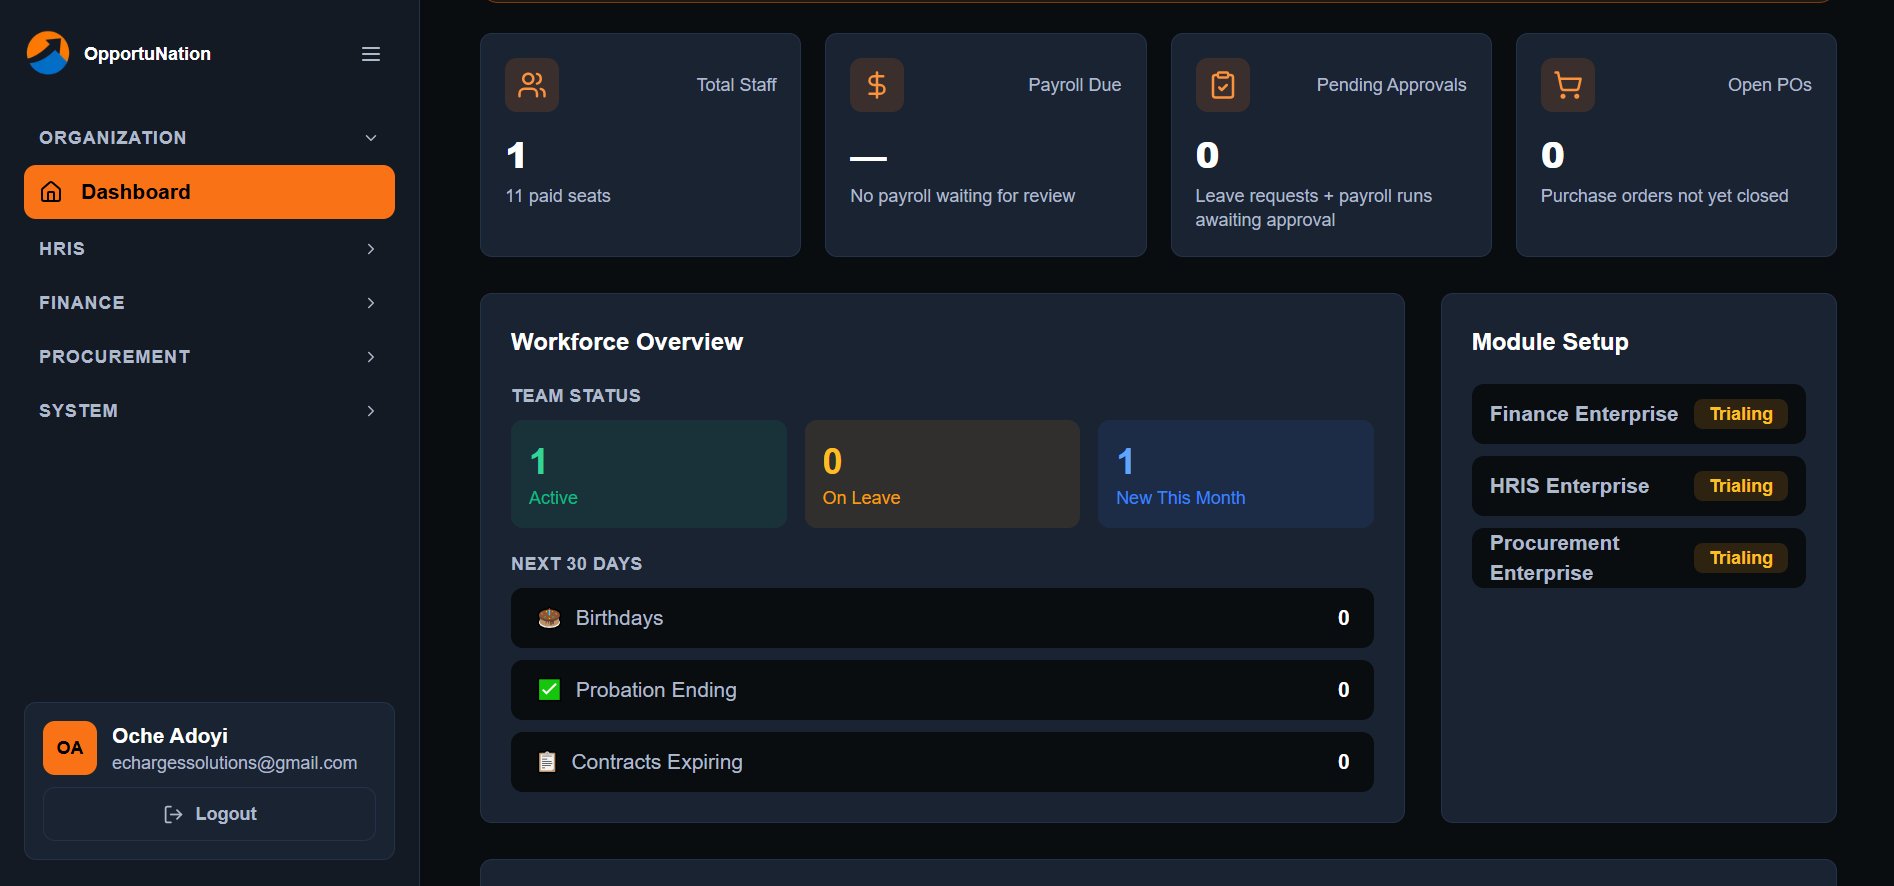The height and width of the screenshot is (886, 1894).
Task: Open the New This Month tile
Action: tap(1235, 474)
